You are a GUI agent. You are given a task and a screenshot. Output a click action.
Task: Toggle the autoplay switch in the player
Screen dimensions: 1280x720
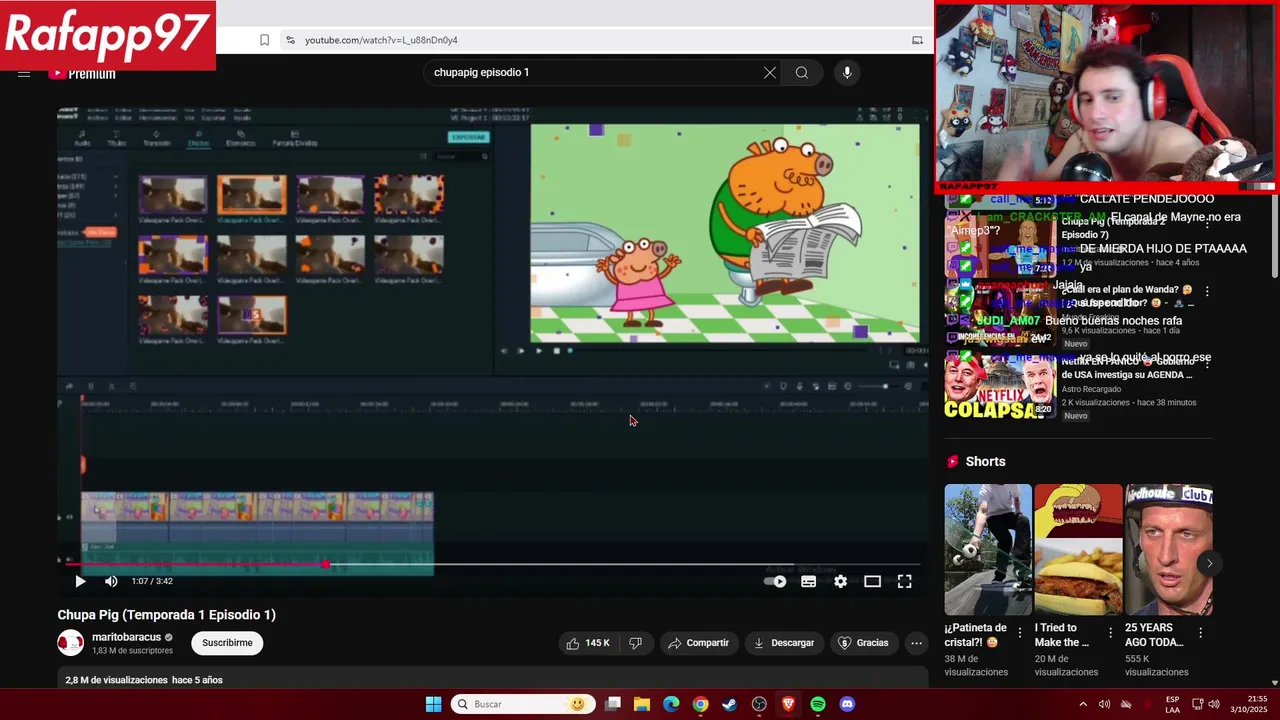point(775,581)
